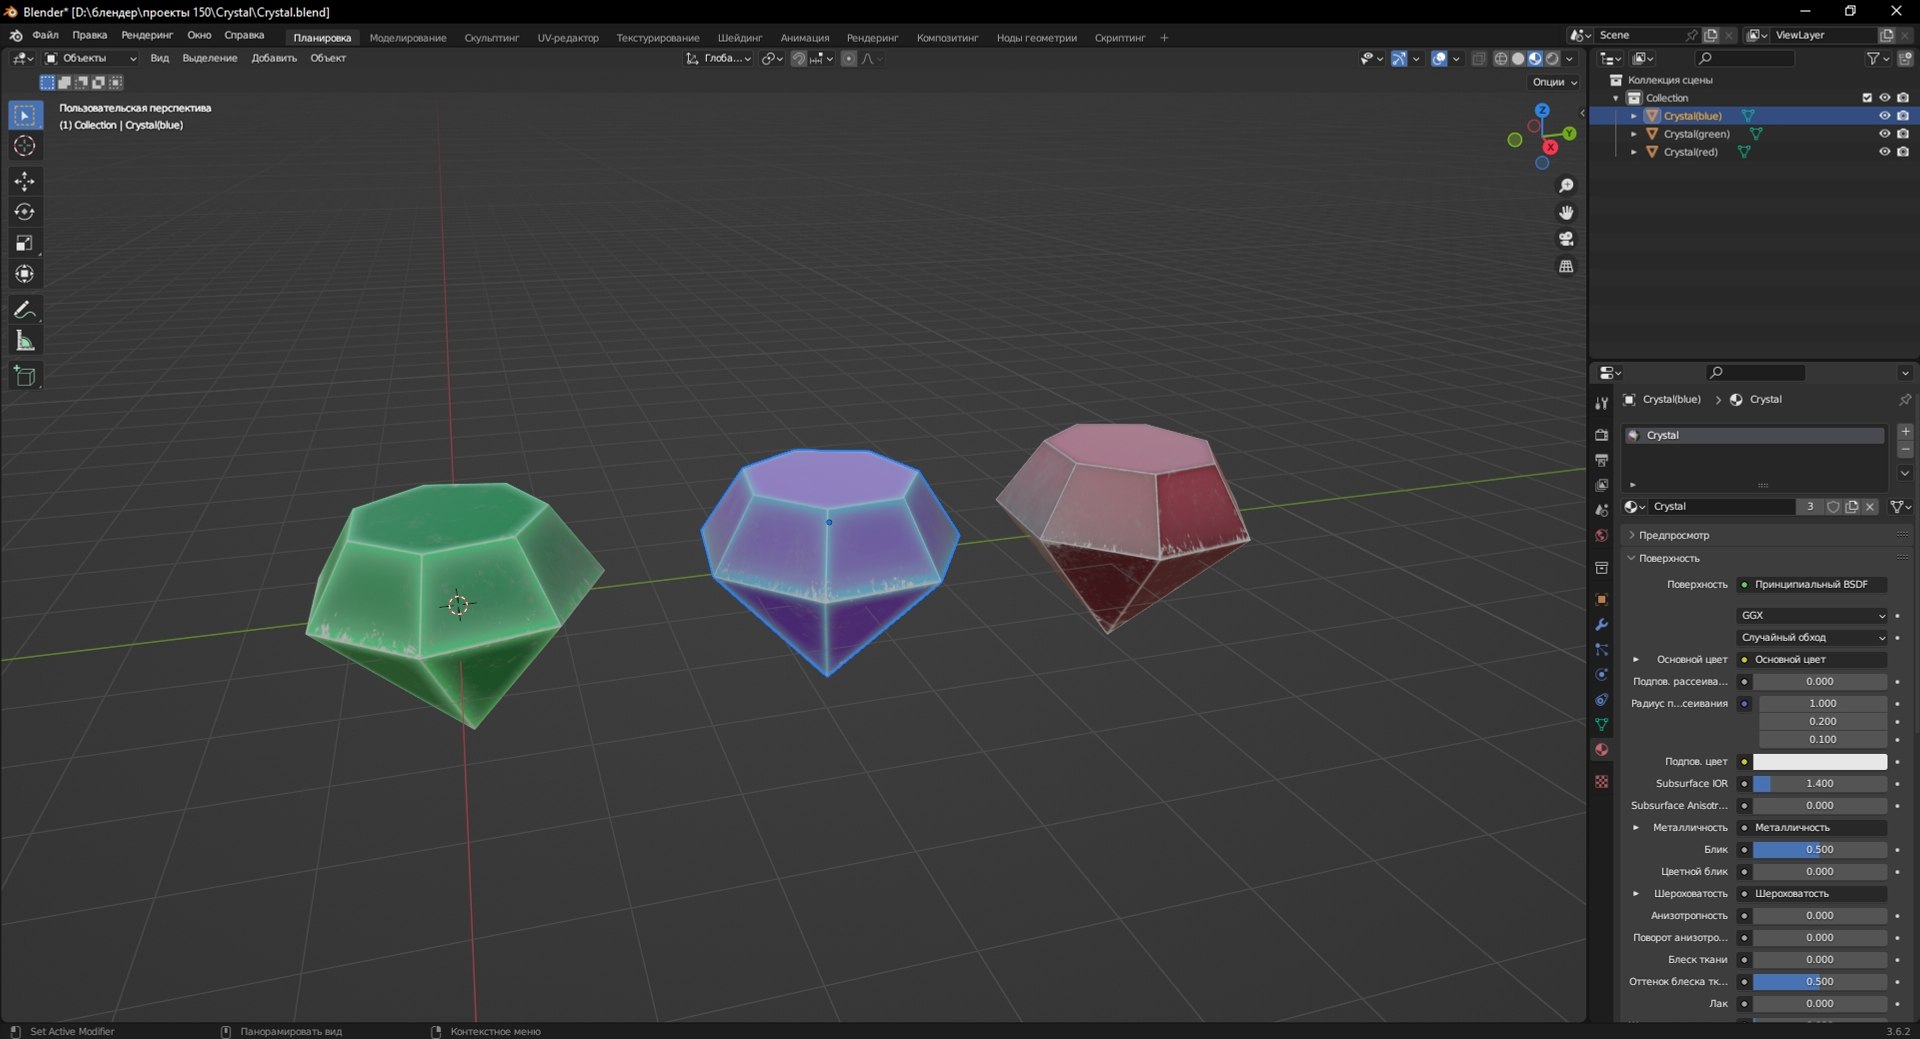Click the pan hand icon in viewport
This screenshot has width=1920, height=1039.
pyautogui.click(x=1566, y=213)
